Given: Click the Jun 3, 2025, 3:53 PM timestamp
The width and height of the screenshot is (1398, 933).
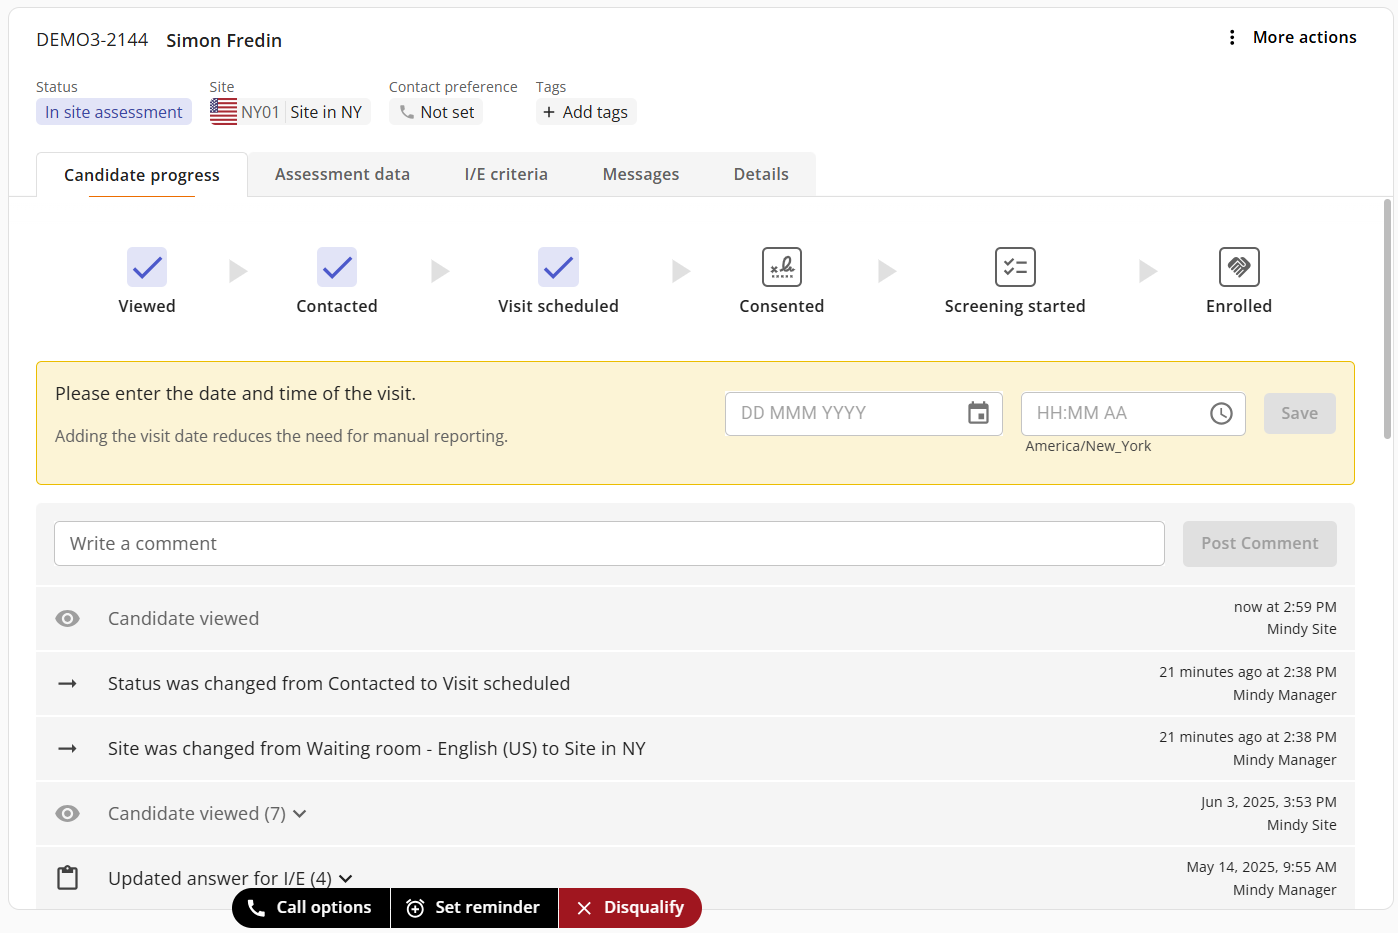Looking at the screenshot, I should pyautogui.click(x=1268, y=802).
